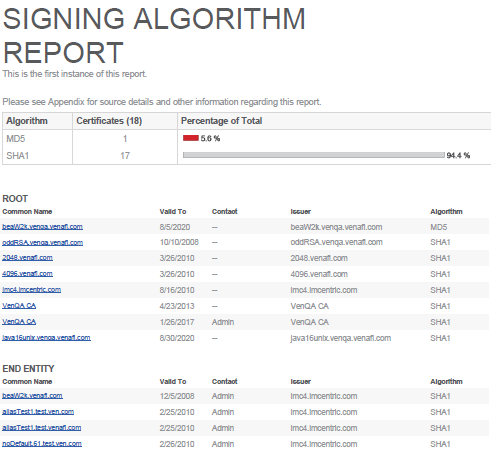
Task: Click Valid To header under ROOT
Action: coord(173,211)
